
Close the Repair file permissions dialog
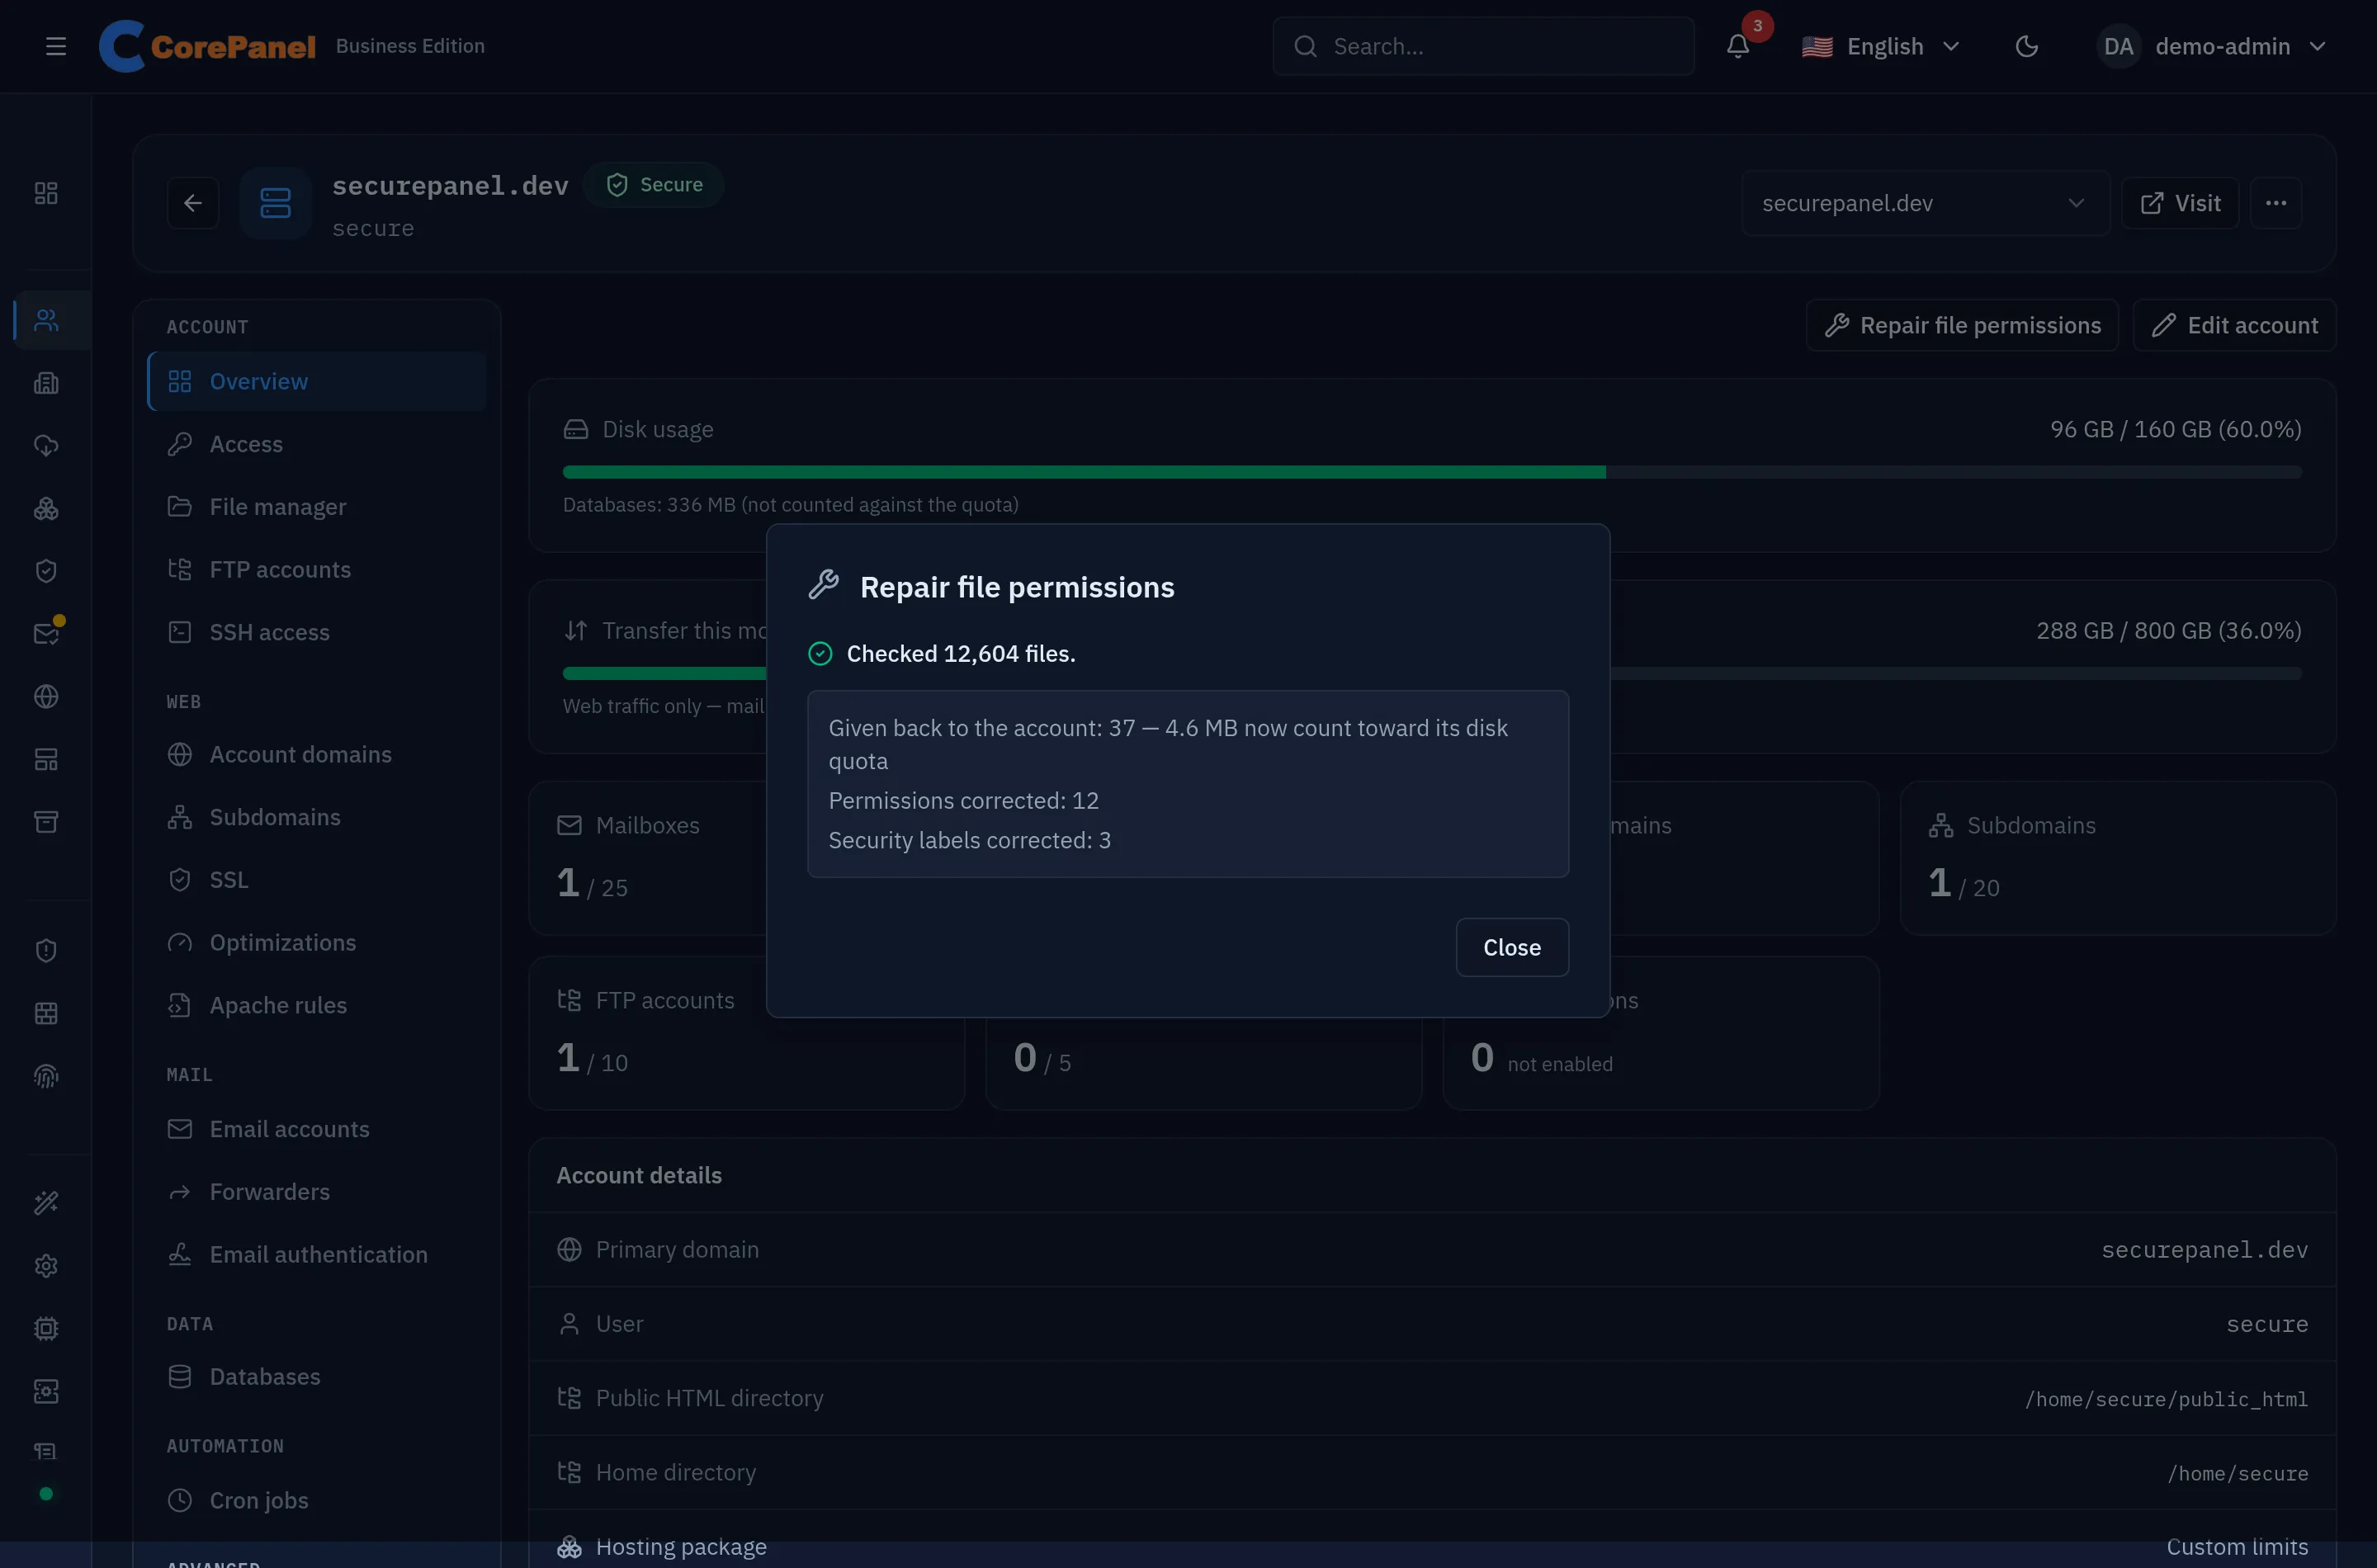pyautogui.click(x=1511, y=947)
